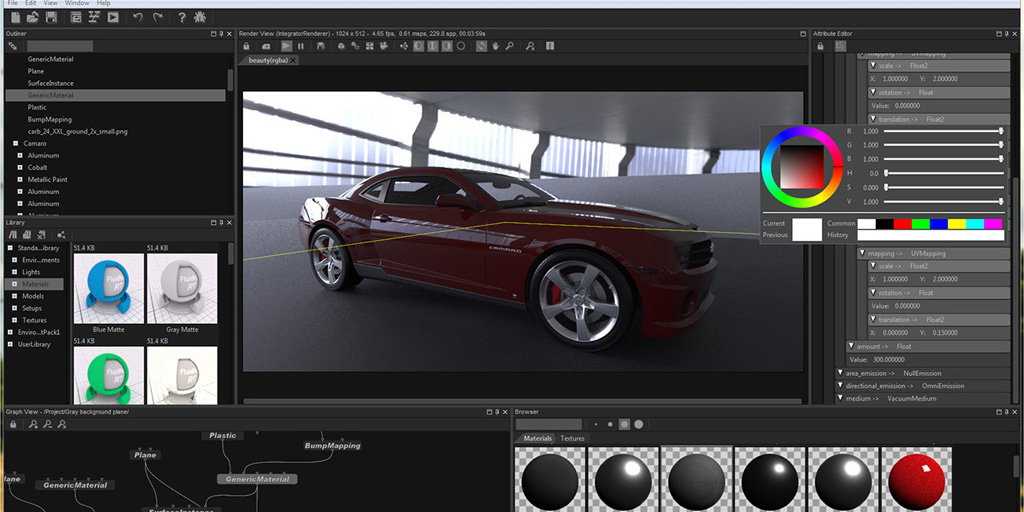This screenshot has height=512, width=1024.
Task: Click the first Library toolbar icon
Action: pos(12,235)
